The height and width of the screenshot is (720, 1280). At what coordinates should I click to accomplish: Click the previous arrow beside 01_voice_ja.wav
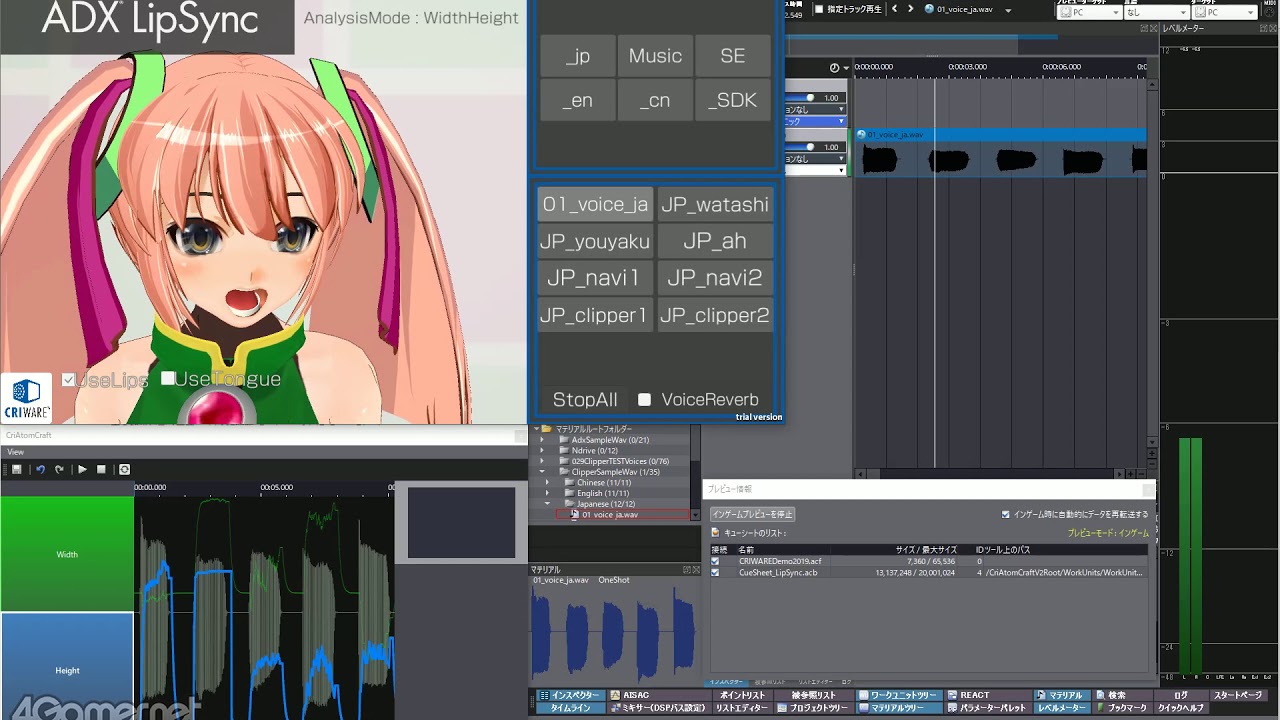point(895,9)
